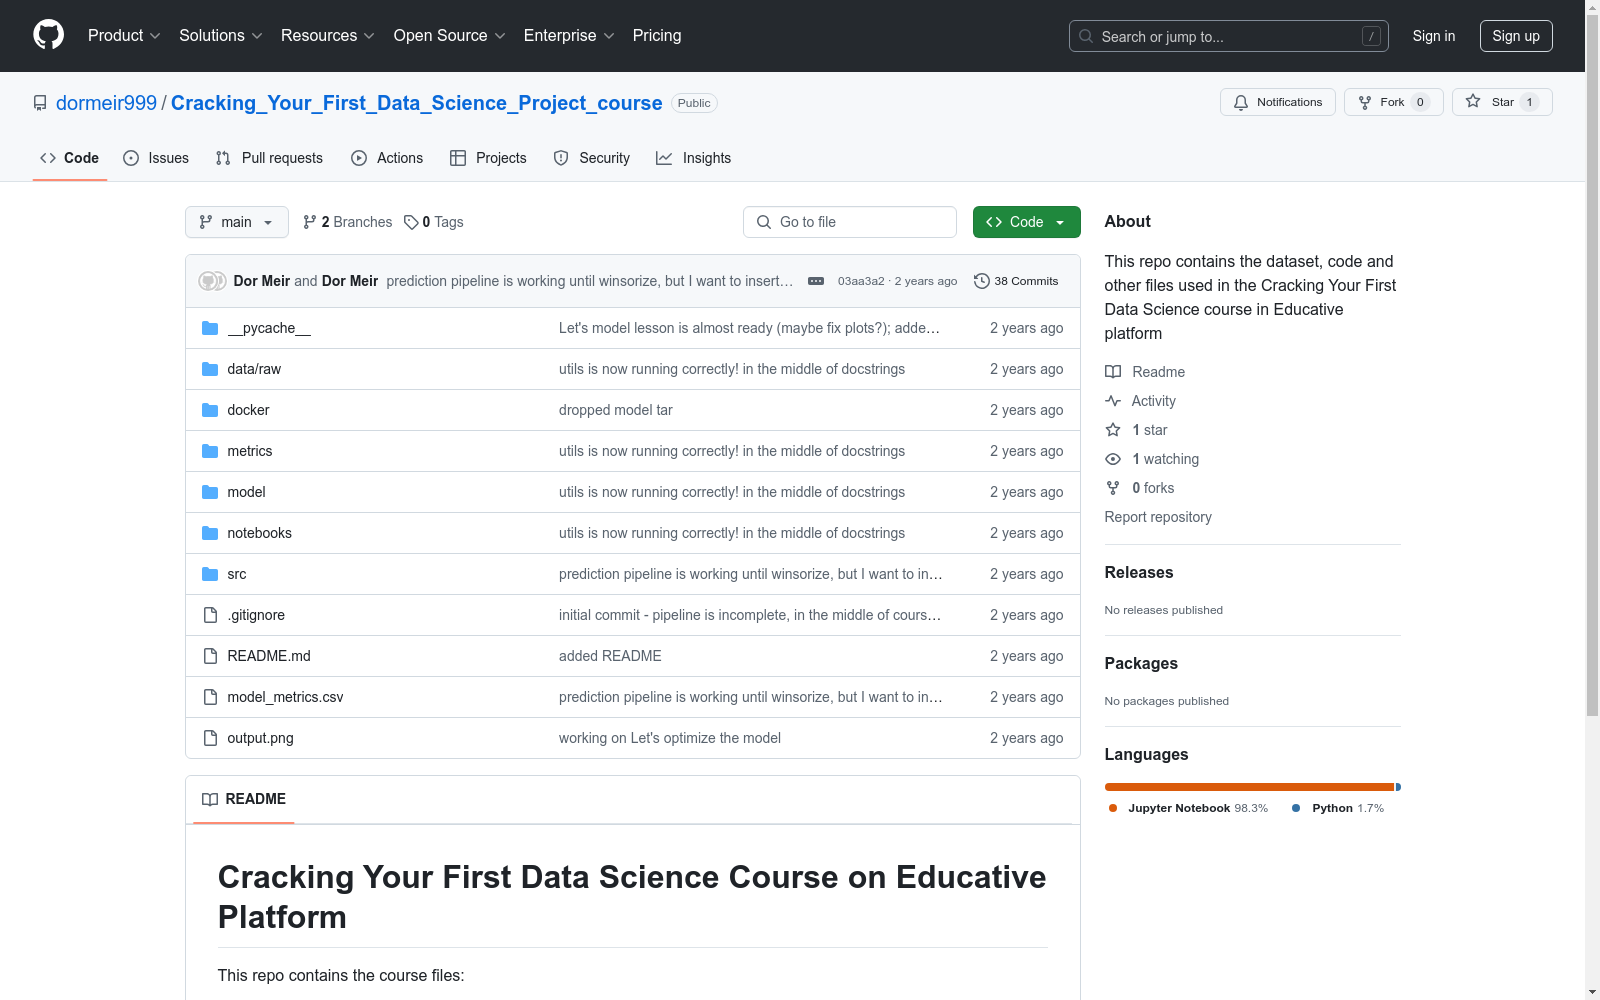Screen dimensions: 1600x1000
Task: Click the Go to file input
Action: tap(850, 222)
